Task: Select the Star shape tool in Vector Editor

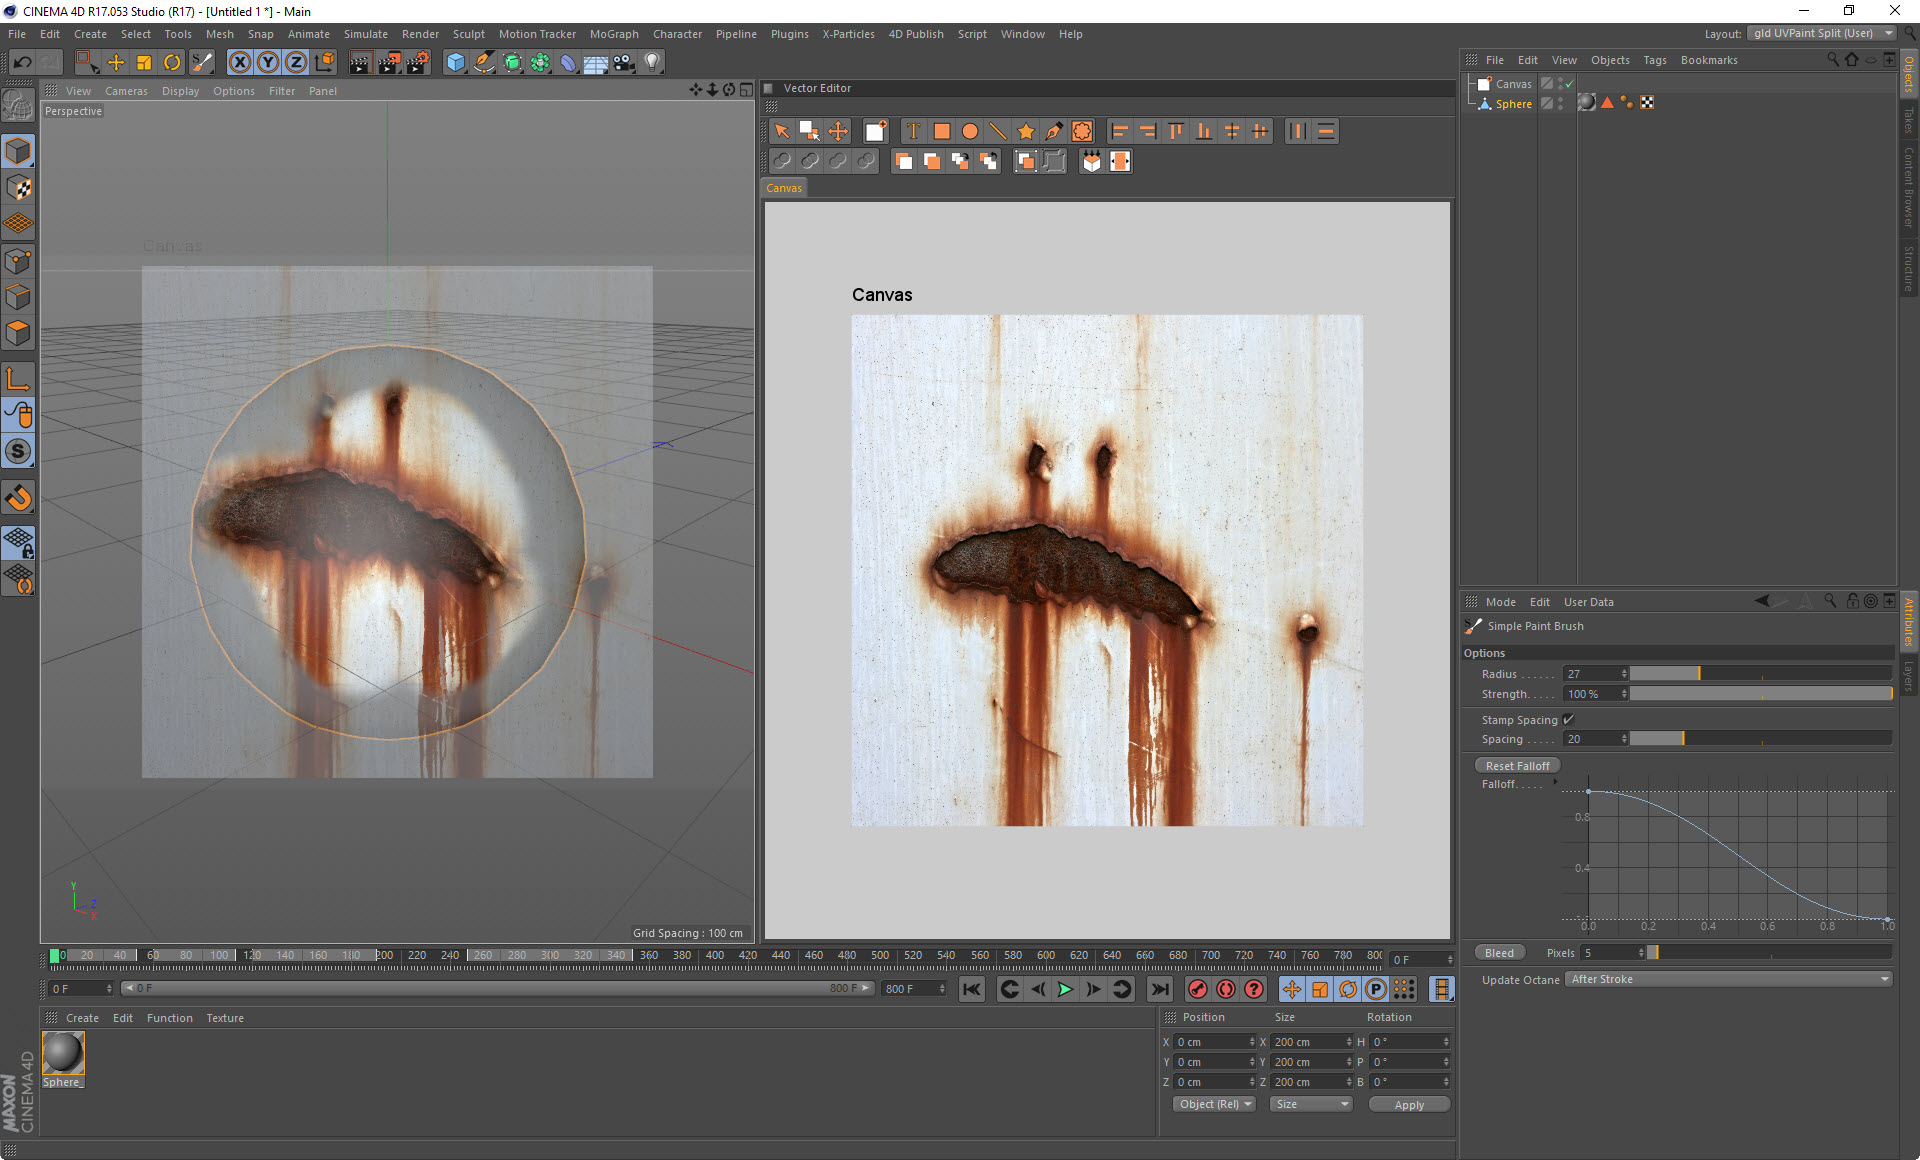Action: (1025, 131)
